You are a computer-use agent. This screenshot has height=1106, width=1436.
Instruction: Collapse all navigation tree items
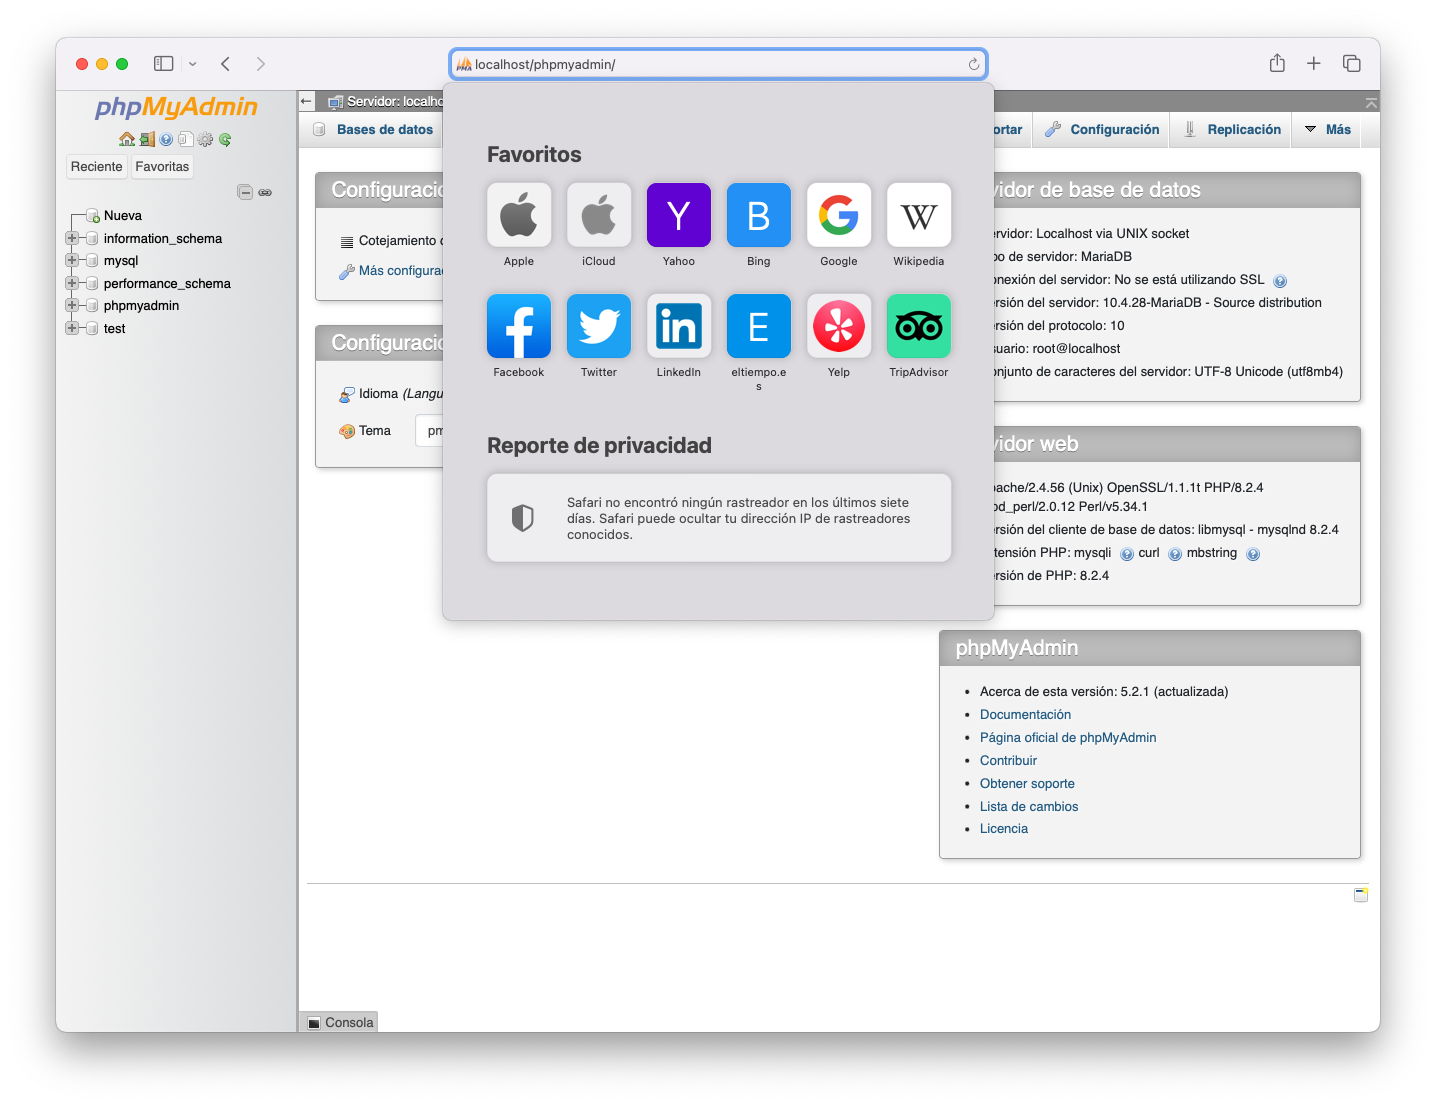pyautogui.click(x=245, y=192)
